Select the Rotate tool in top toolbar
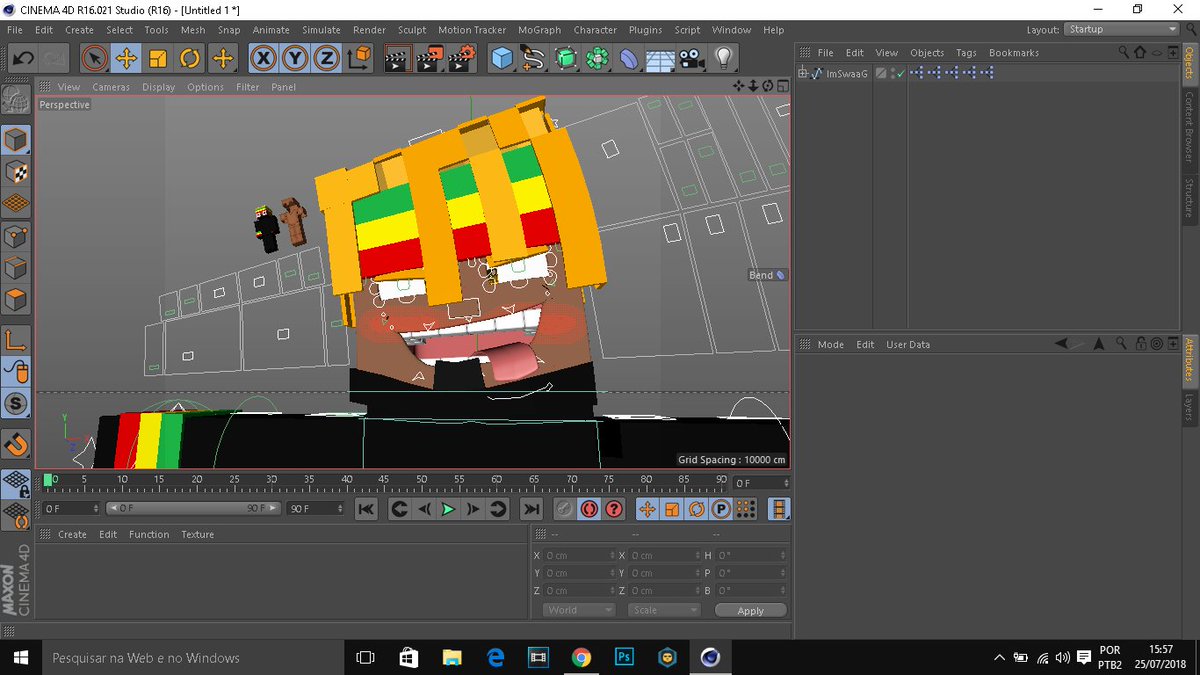The width and height of the screenshot is (1200, 675). (x=190, y=58)
